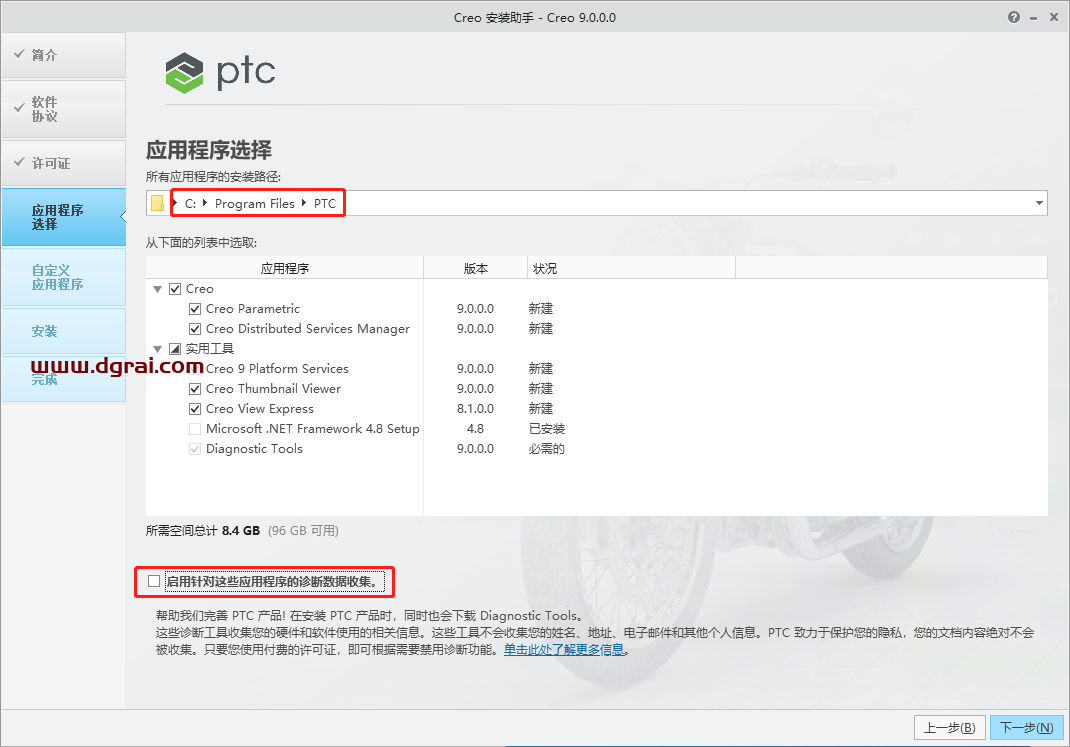1070x747 pixels.
Task: Click the 新建 status of Creo Parametric
Action: point(540,309)
